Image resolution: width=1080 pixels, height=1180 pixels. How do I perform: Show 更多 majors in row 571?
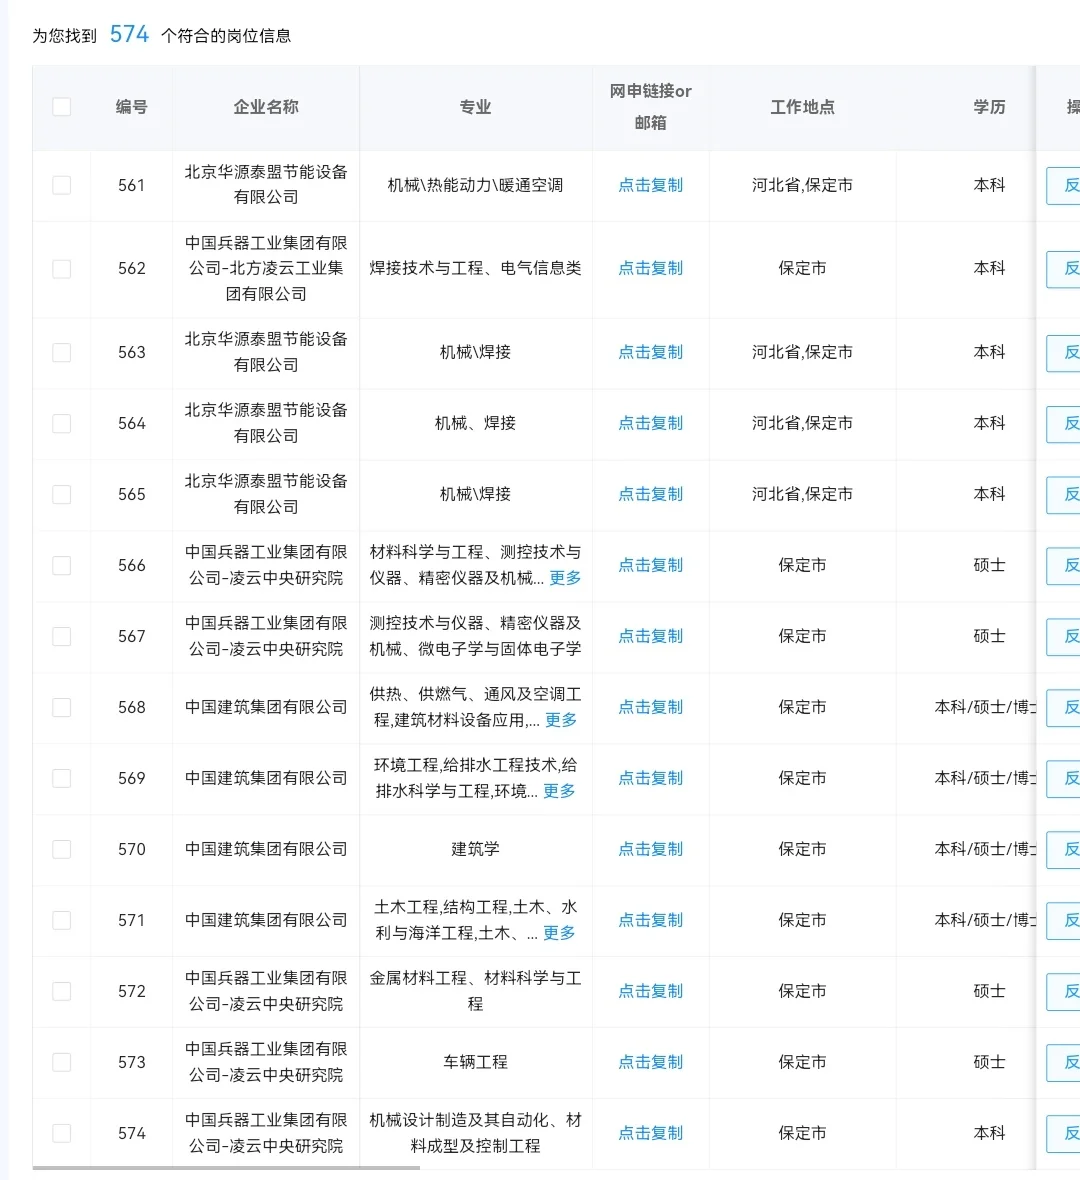[559, 933]
